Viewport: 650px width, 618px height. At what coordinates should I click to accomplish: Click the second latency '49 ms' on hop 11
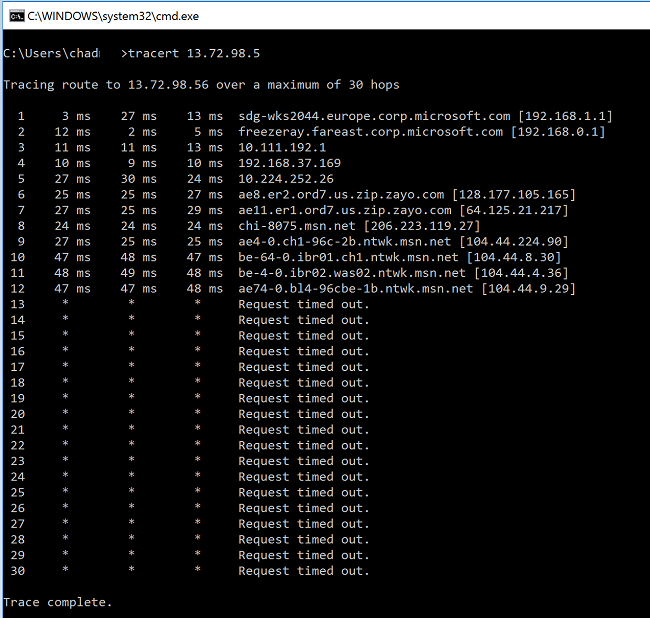pos(139,273)
